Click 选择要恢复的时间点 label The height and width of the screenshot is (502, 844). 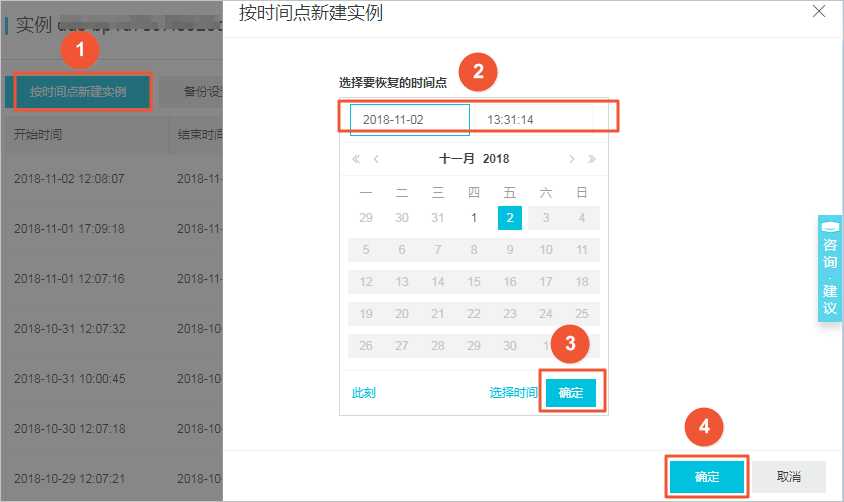point(393,83)
